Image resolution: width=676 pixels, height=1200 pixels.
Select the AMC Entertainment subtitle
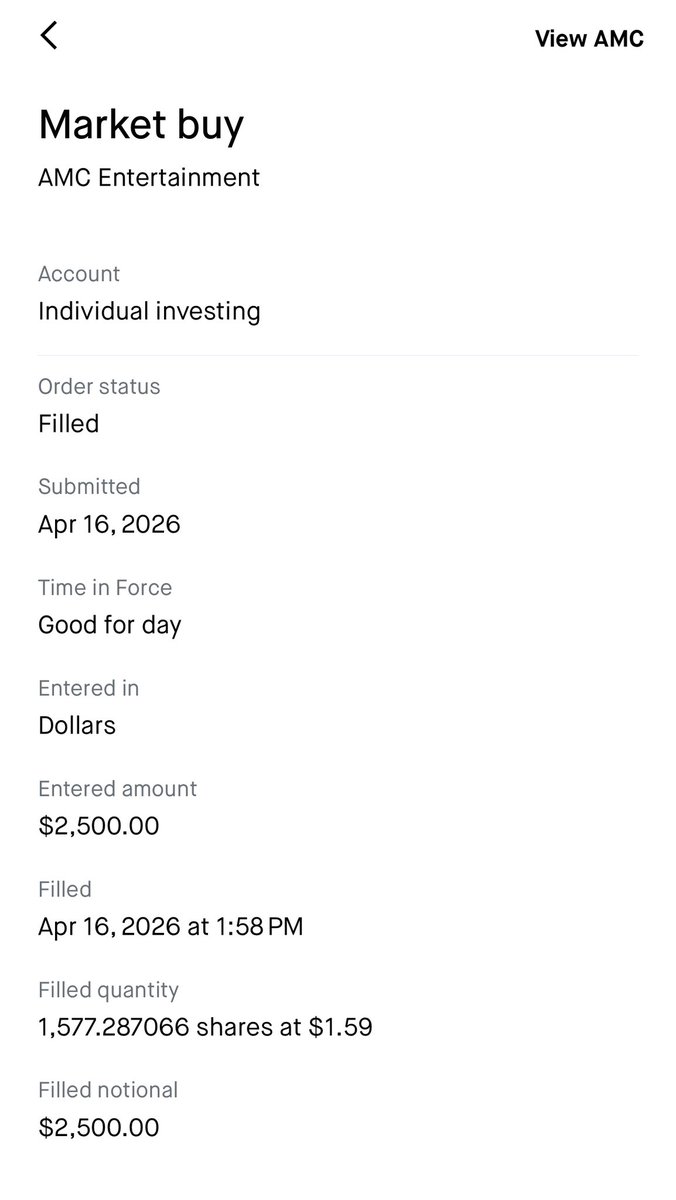click(149, 178)
